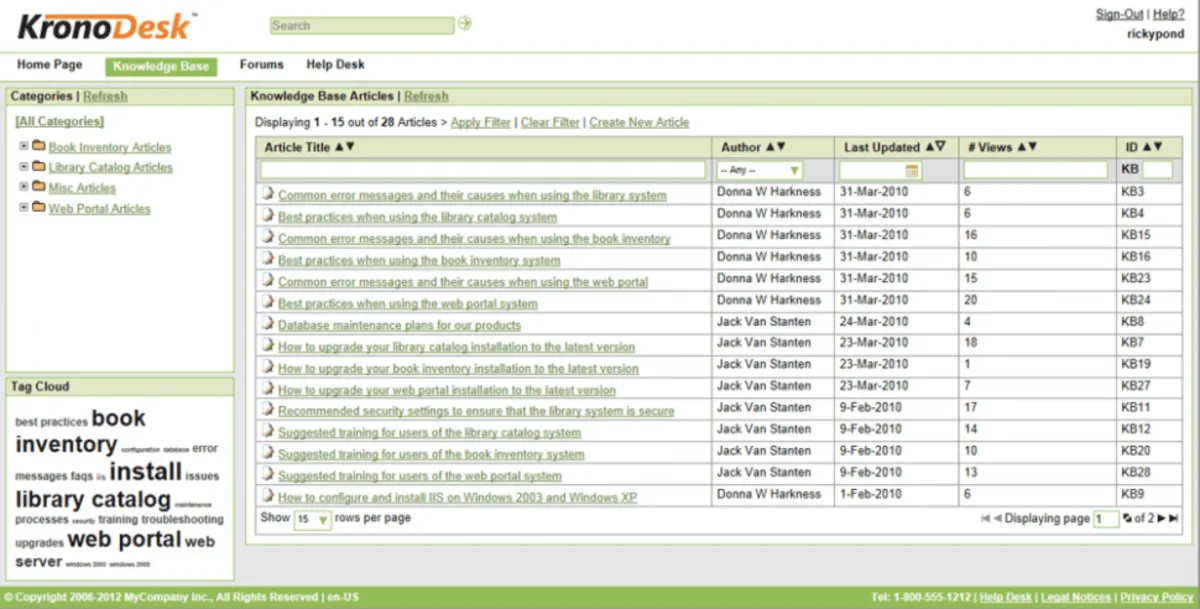
Task: Open the Help? link at top right
Action: click(x=1169, y=14)
